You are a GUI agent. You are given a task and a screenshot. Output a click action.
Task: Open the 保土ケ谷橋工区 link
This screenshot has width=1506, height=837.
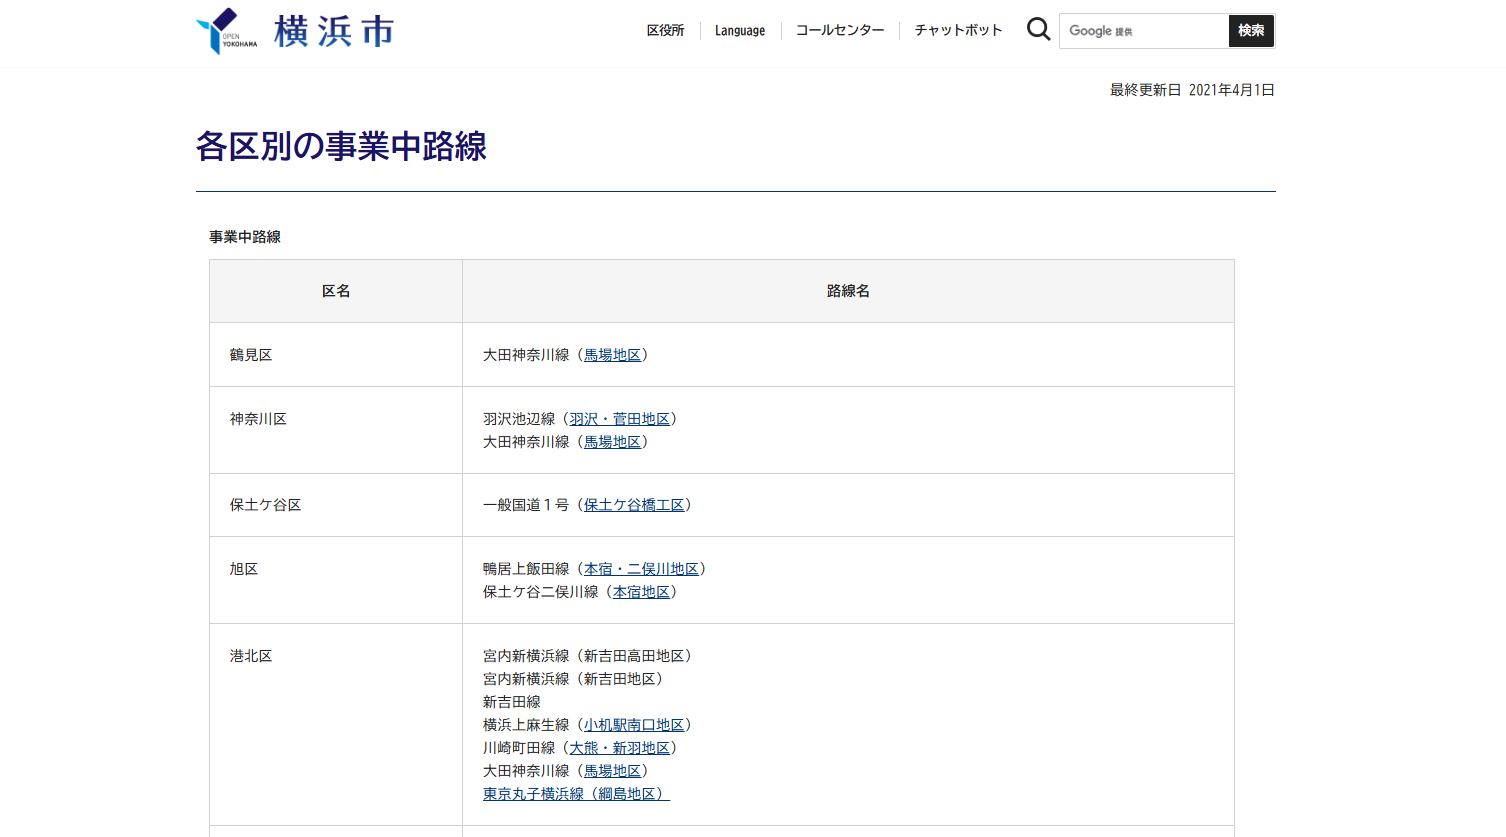click(634, 505)
